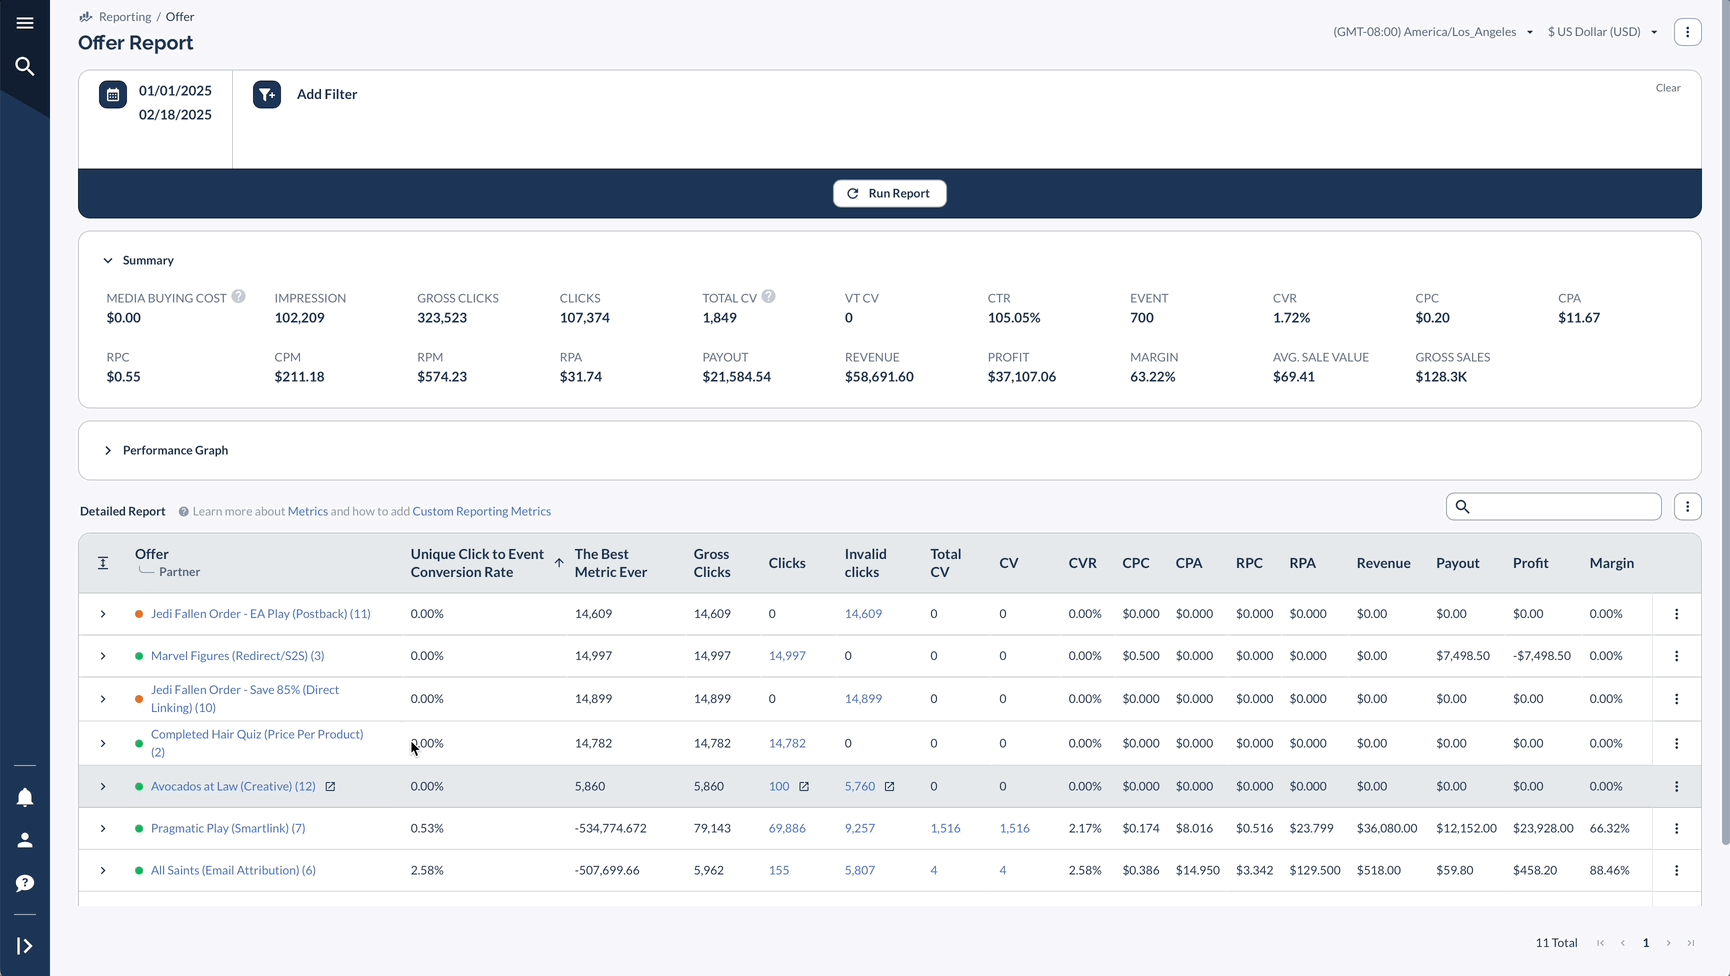
Task: Sort by Revenue column header
Action: pyautogui.click(x=1383, y=564)
